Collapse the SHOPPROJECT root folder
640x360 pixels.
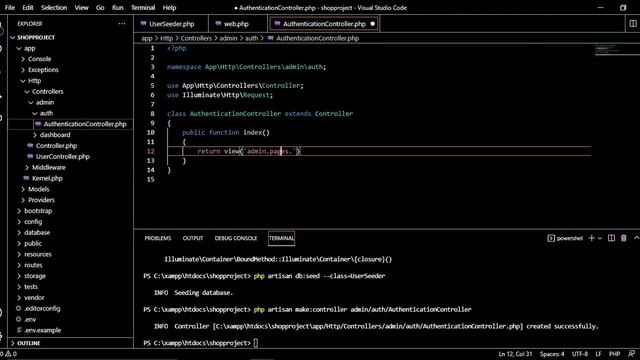pyautogui.click(x=13, y=38)
